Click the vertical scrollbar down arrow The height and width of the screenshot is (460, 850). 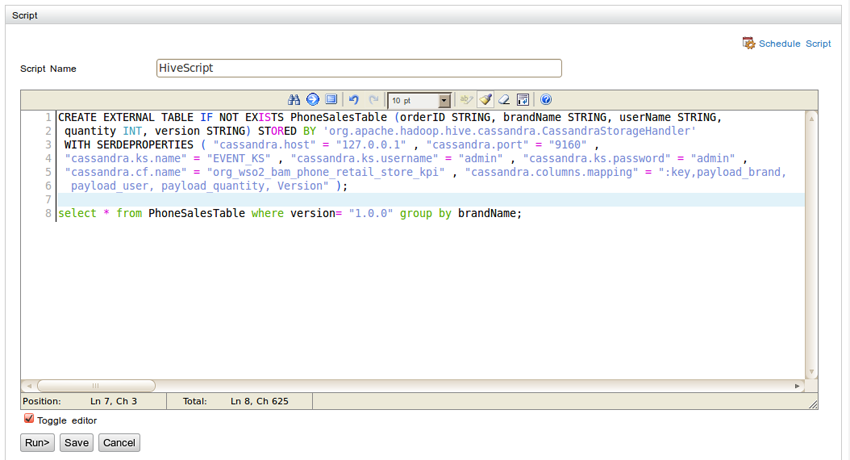[812, 372]
